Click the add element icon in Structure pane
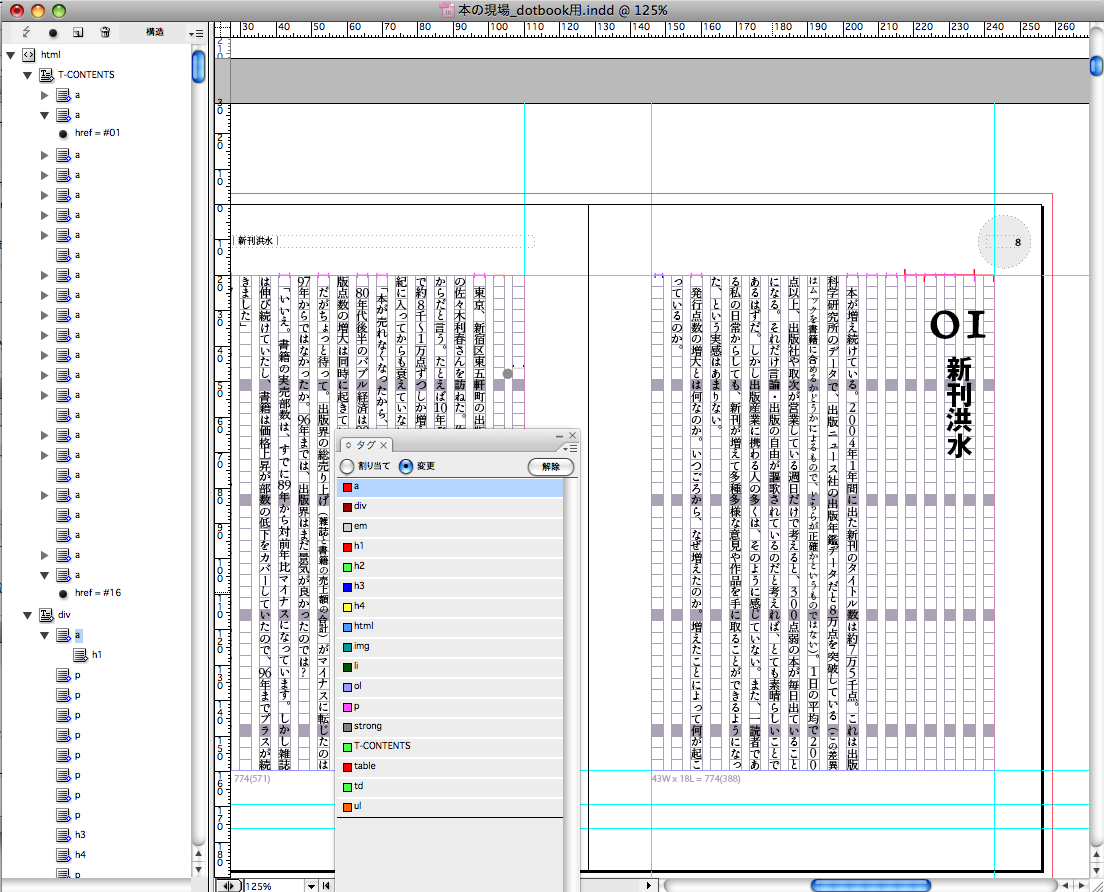 coord(78,32)
